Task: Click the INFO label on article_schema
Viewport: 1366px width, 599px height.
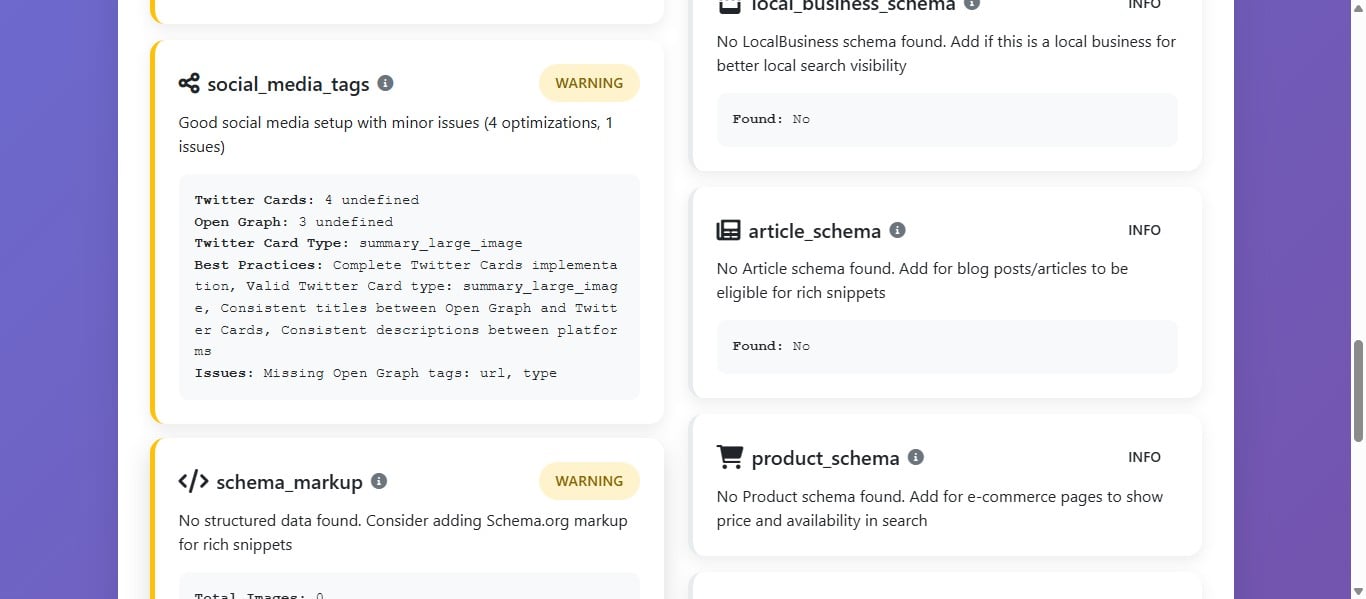Action: pyautogui.click(x=1144, y=230)
